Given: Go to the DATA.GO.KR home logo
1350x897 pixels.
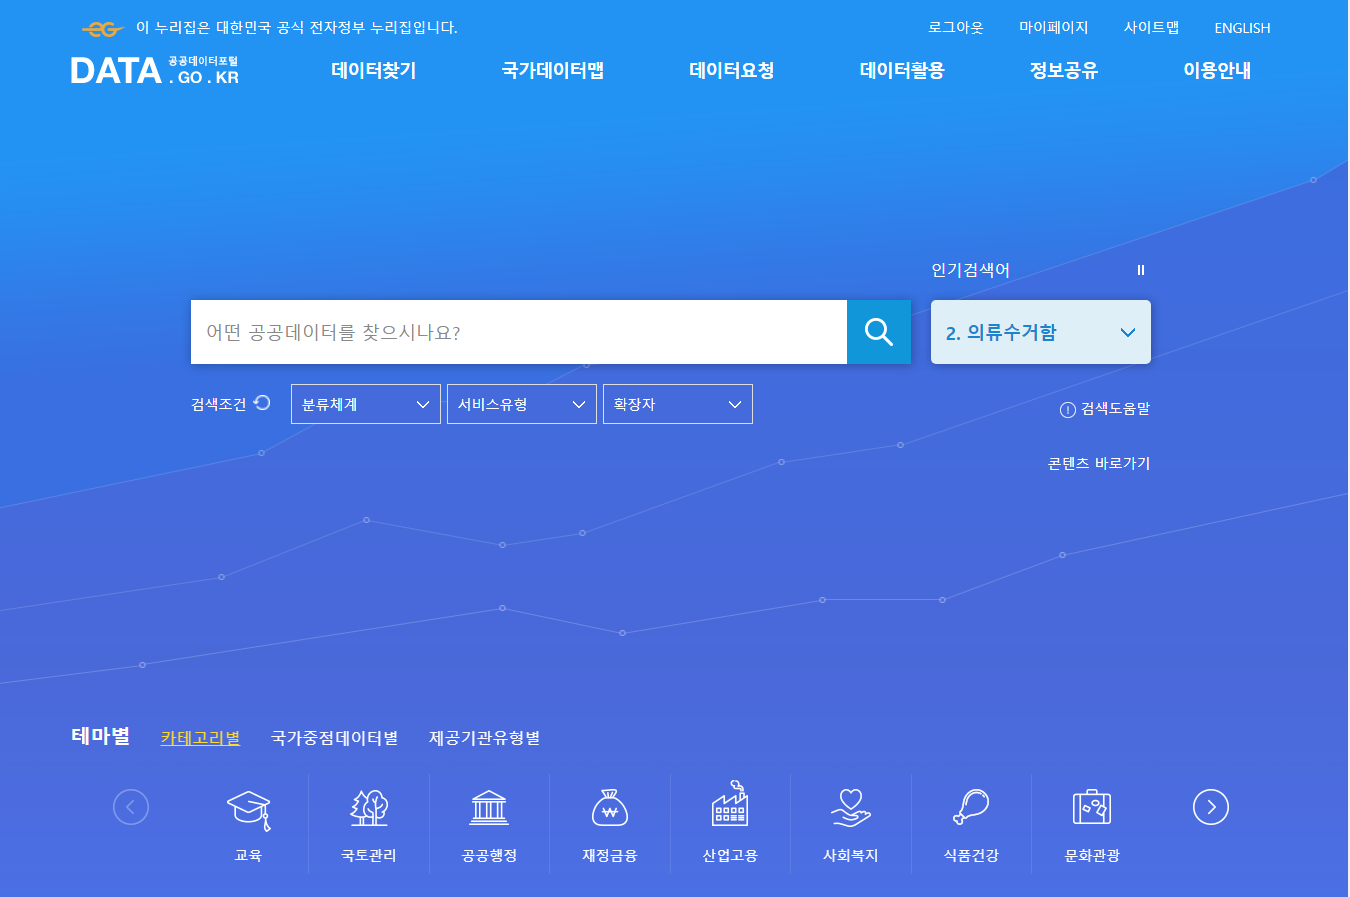Looking at the screenshot, I should tap(155, 70).
